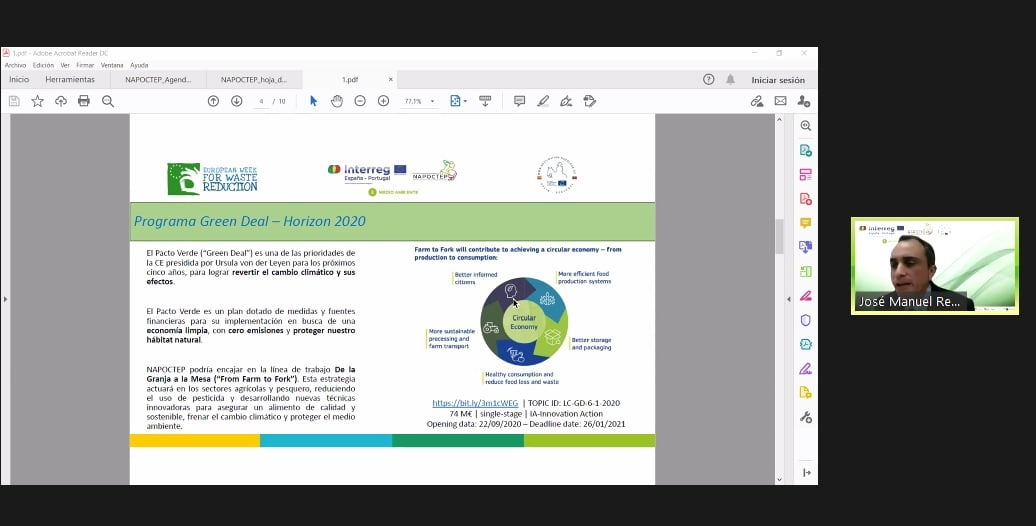Open the zoom level 77.1% dropdown
This screenshot has height=526, width=1036.
coord(419,101)
